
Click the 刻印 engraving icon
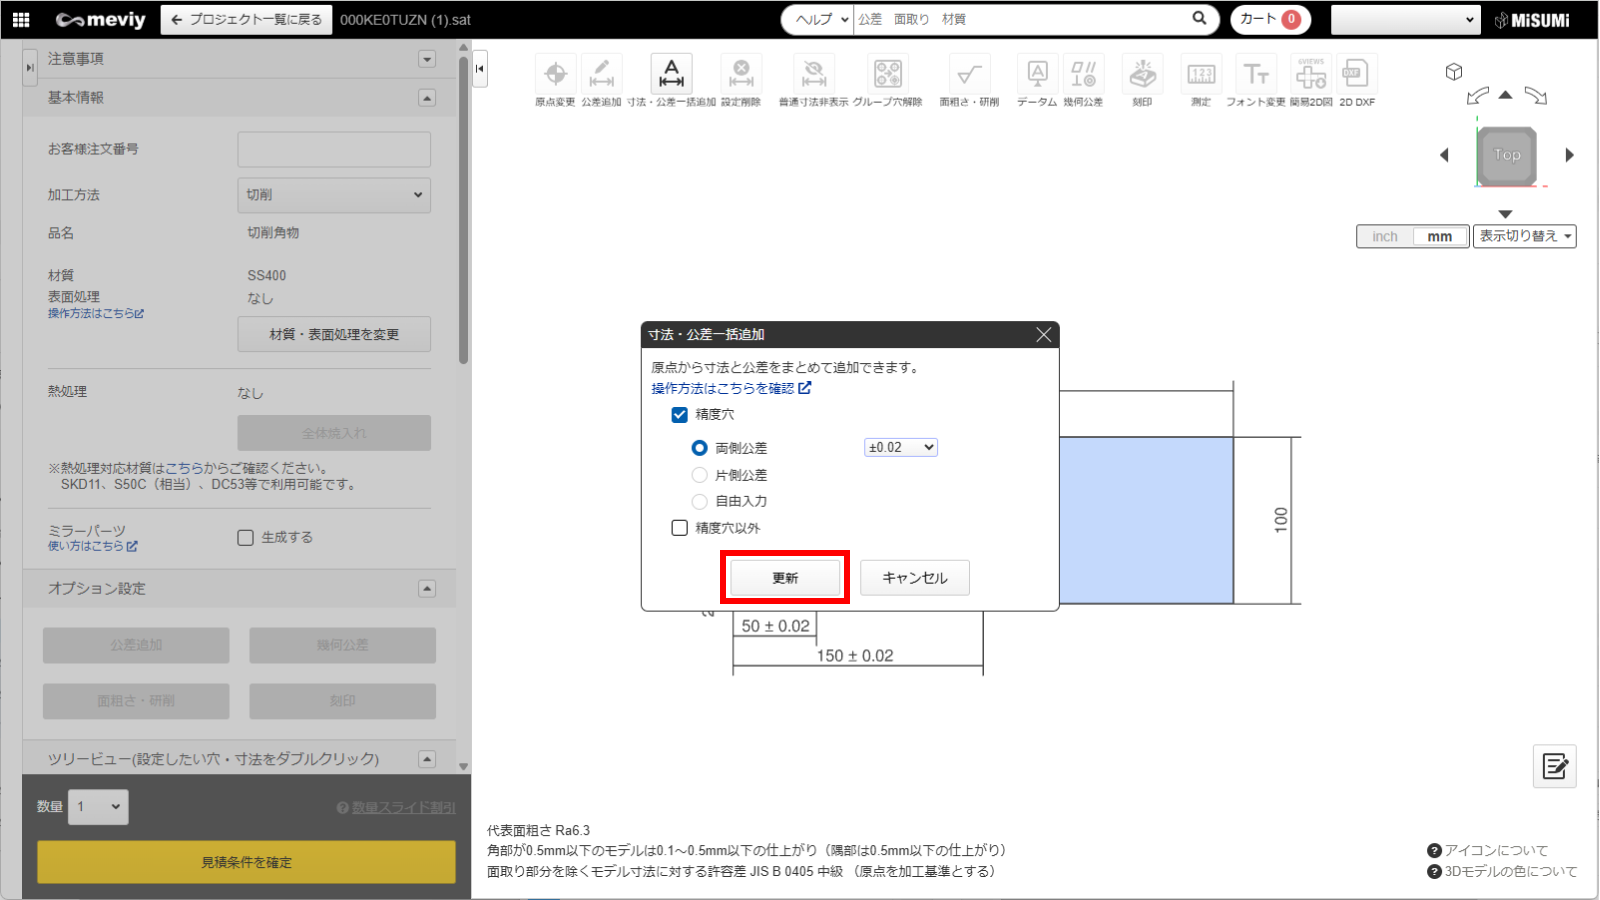pyautogui.click(x=1142, y=75)
